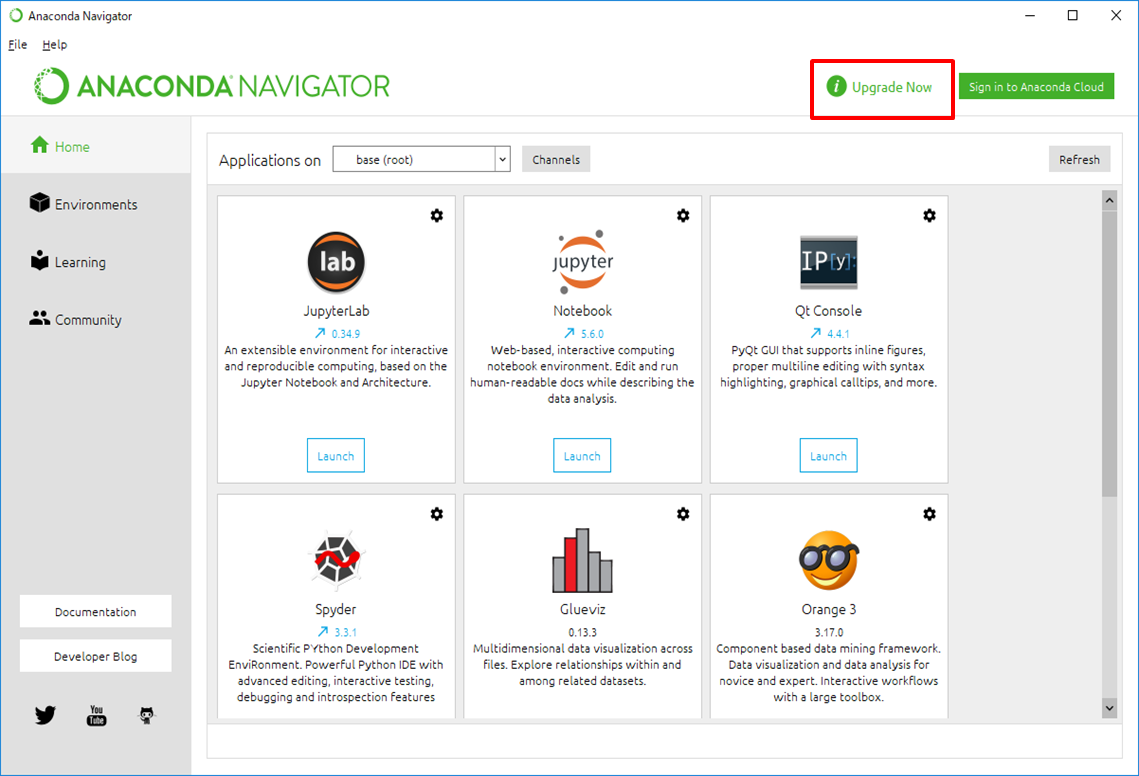
Task: Click the 'Applications on' label
Action: (269, 161)
